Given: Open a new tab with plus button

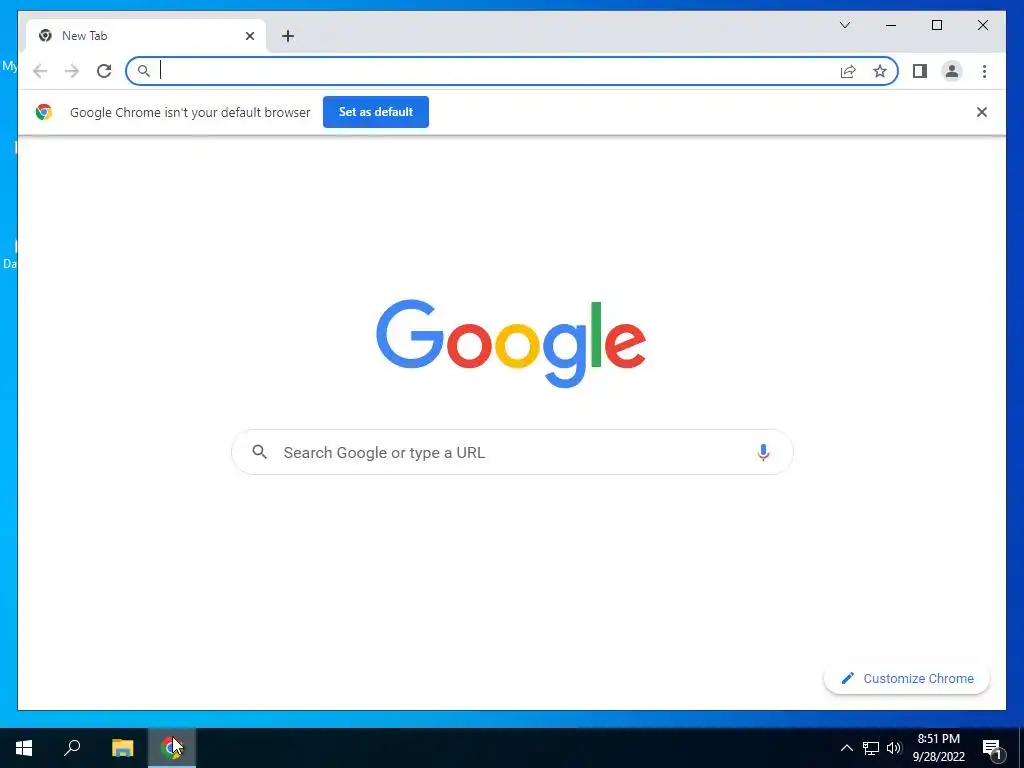Looking at the screenshot, I should tap(288, 36).
